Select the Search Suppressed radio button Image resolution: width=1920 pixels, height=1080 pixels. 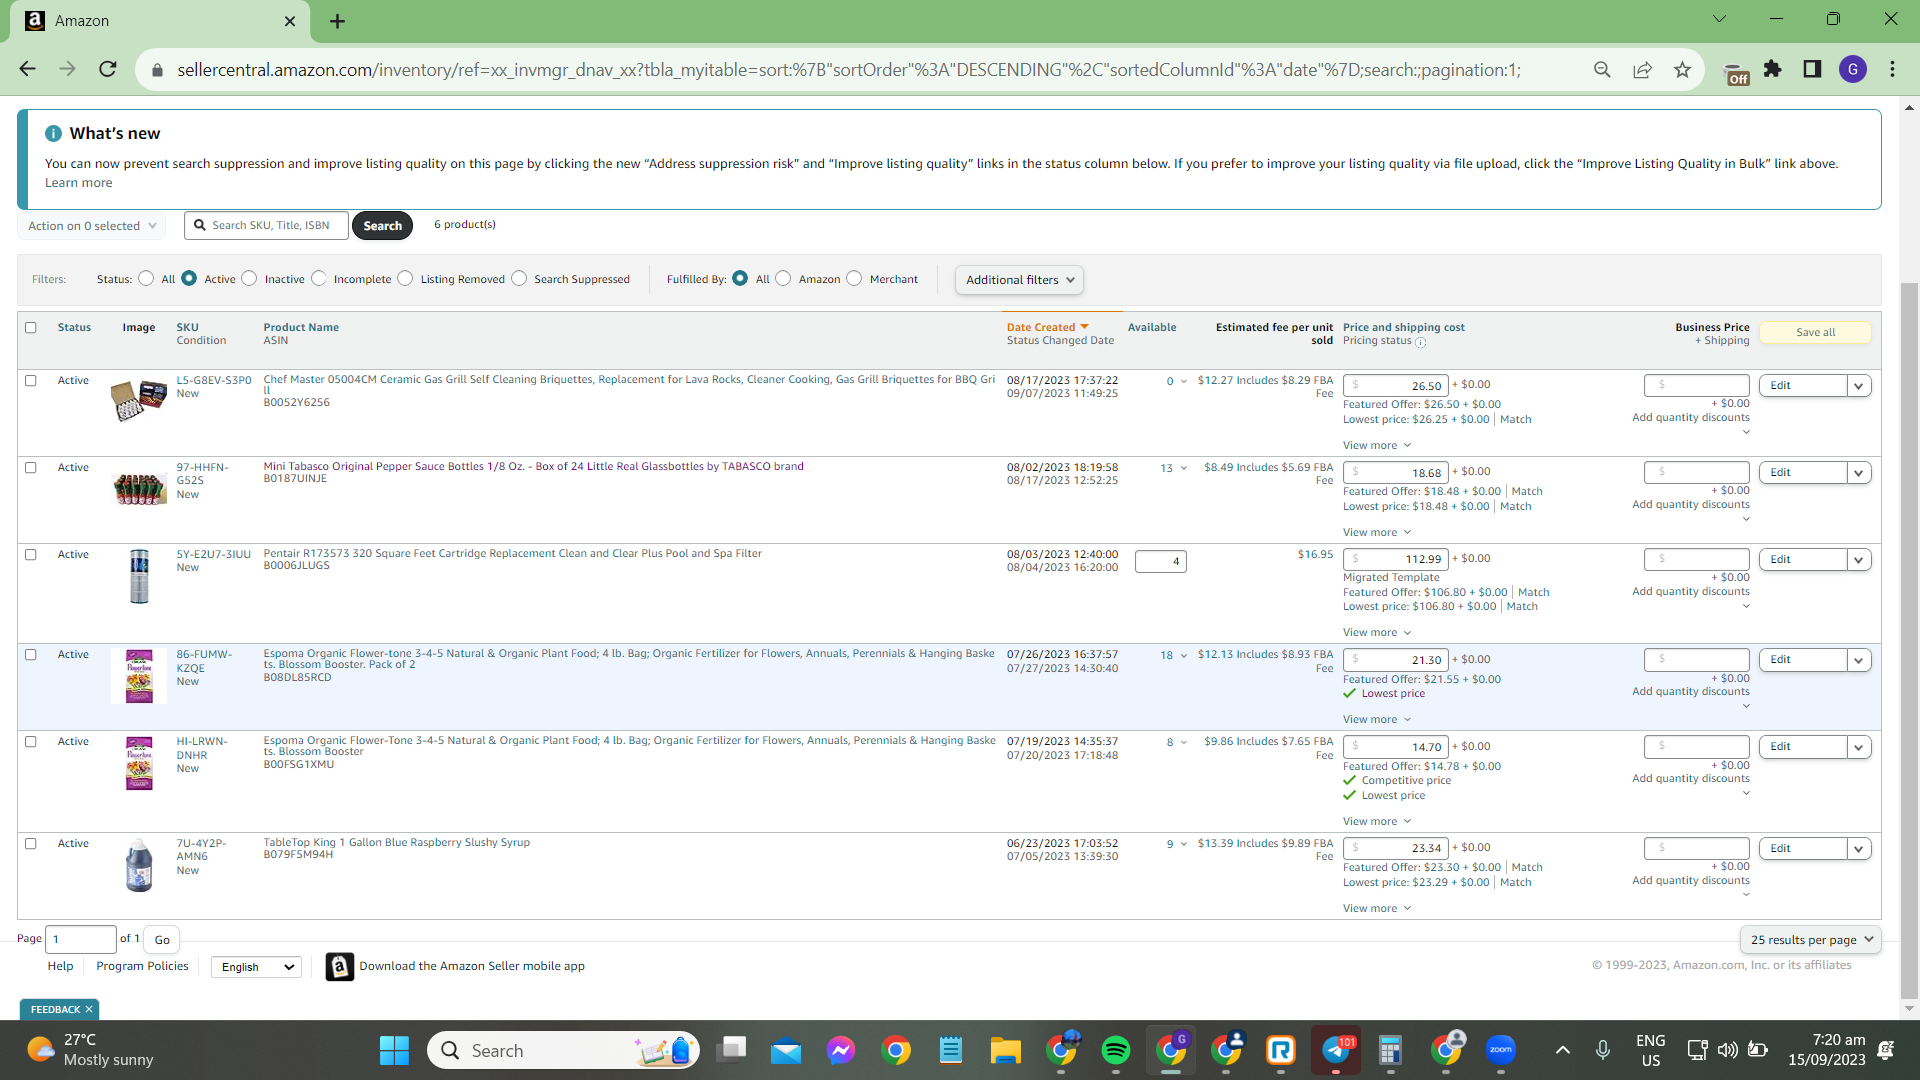(519, 279)
